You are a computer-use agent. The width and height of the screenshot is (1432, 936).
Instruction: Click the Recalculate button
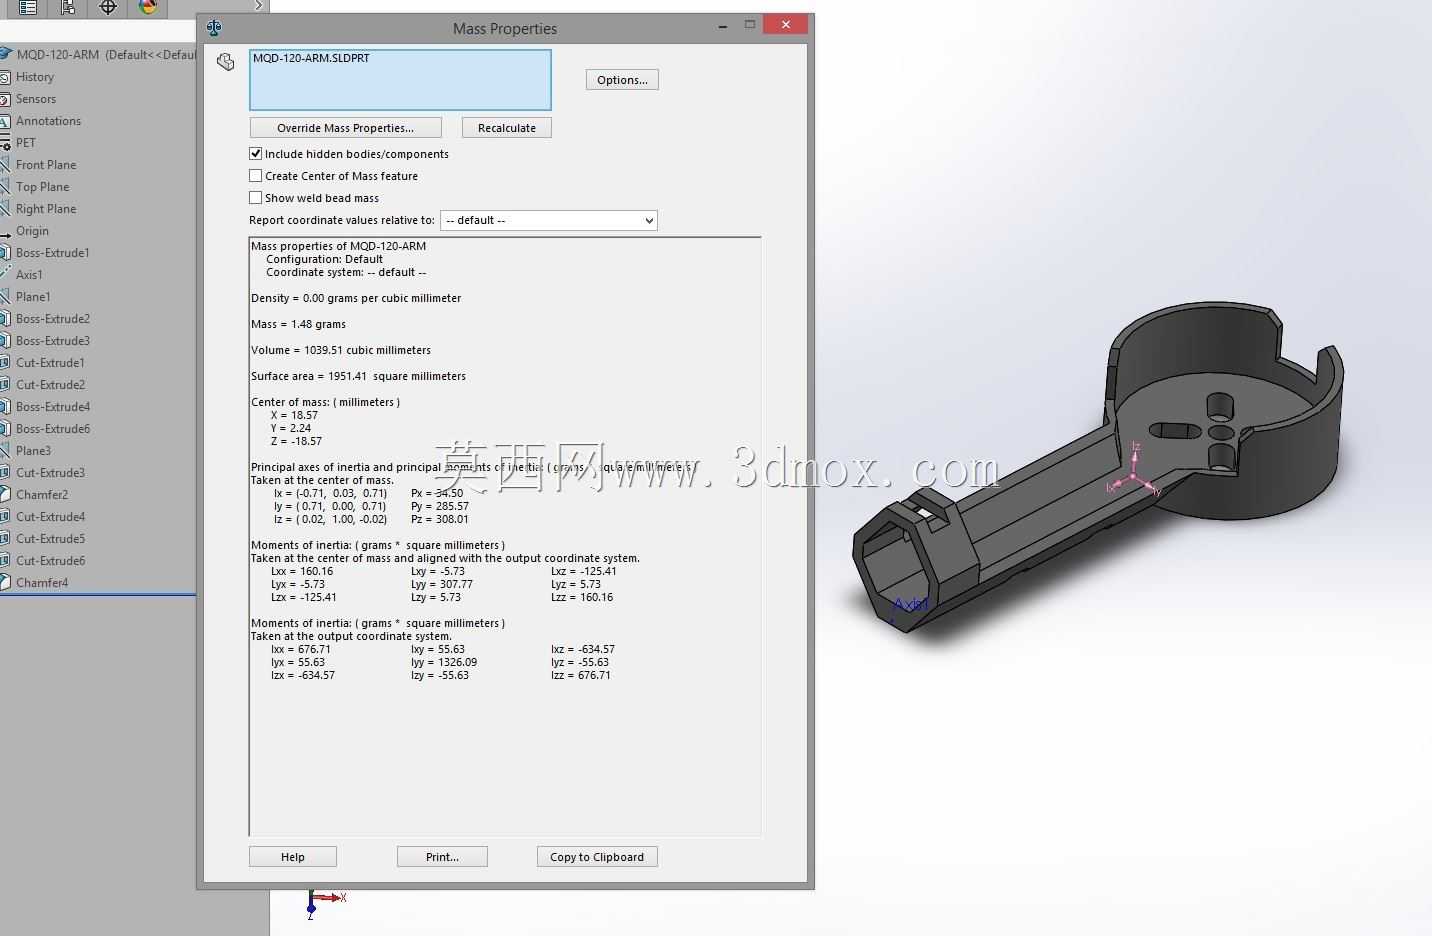(507, 128)
